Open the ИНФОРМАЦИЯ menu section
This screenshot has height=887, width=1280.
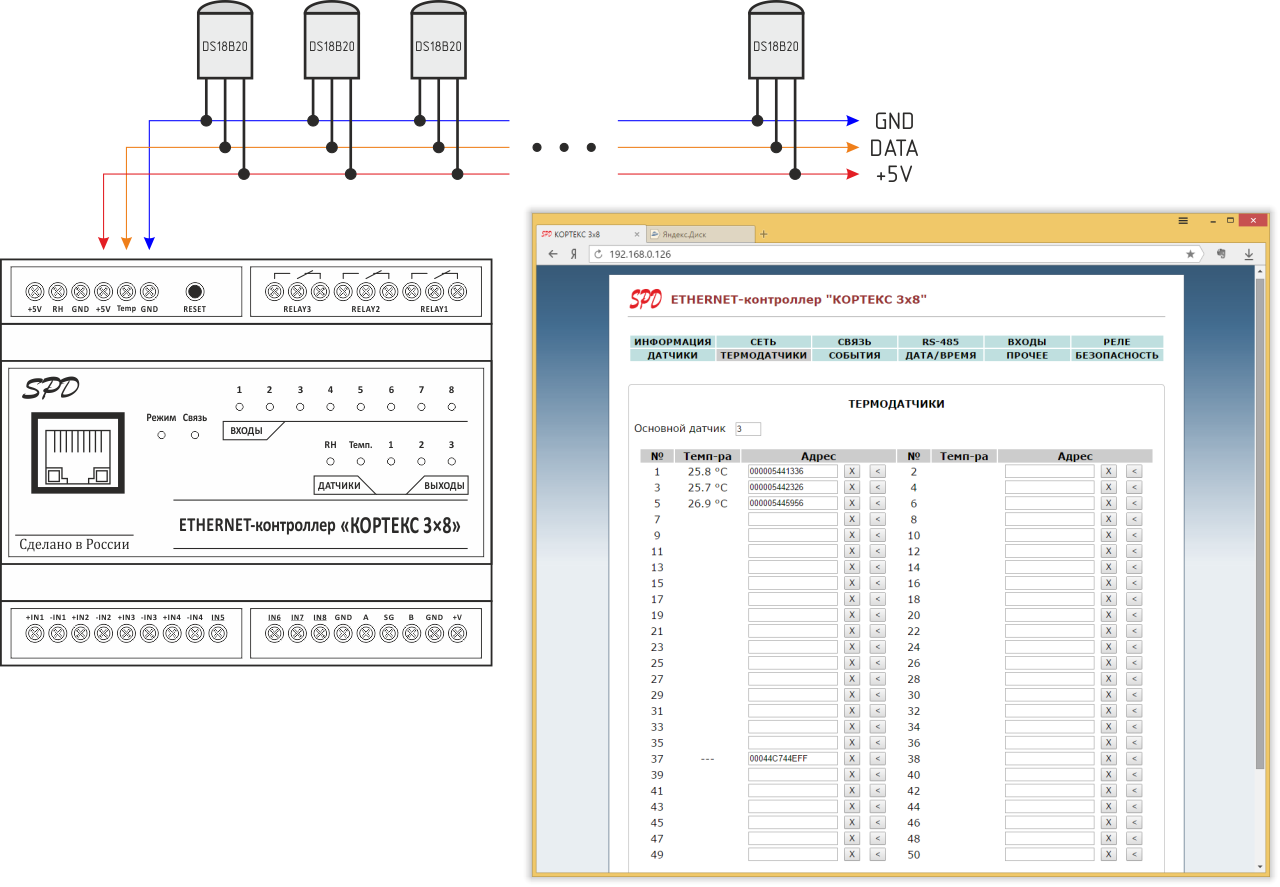(x=672, y=342)
